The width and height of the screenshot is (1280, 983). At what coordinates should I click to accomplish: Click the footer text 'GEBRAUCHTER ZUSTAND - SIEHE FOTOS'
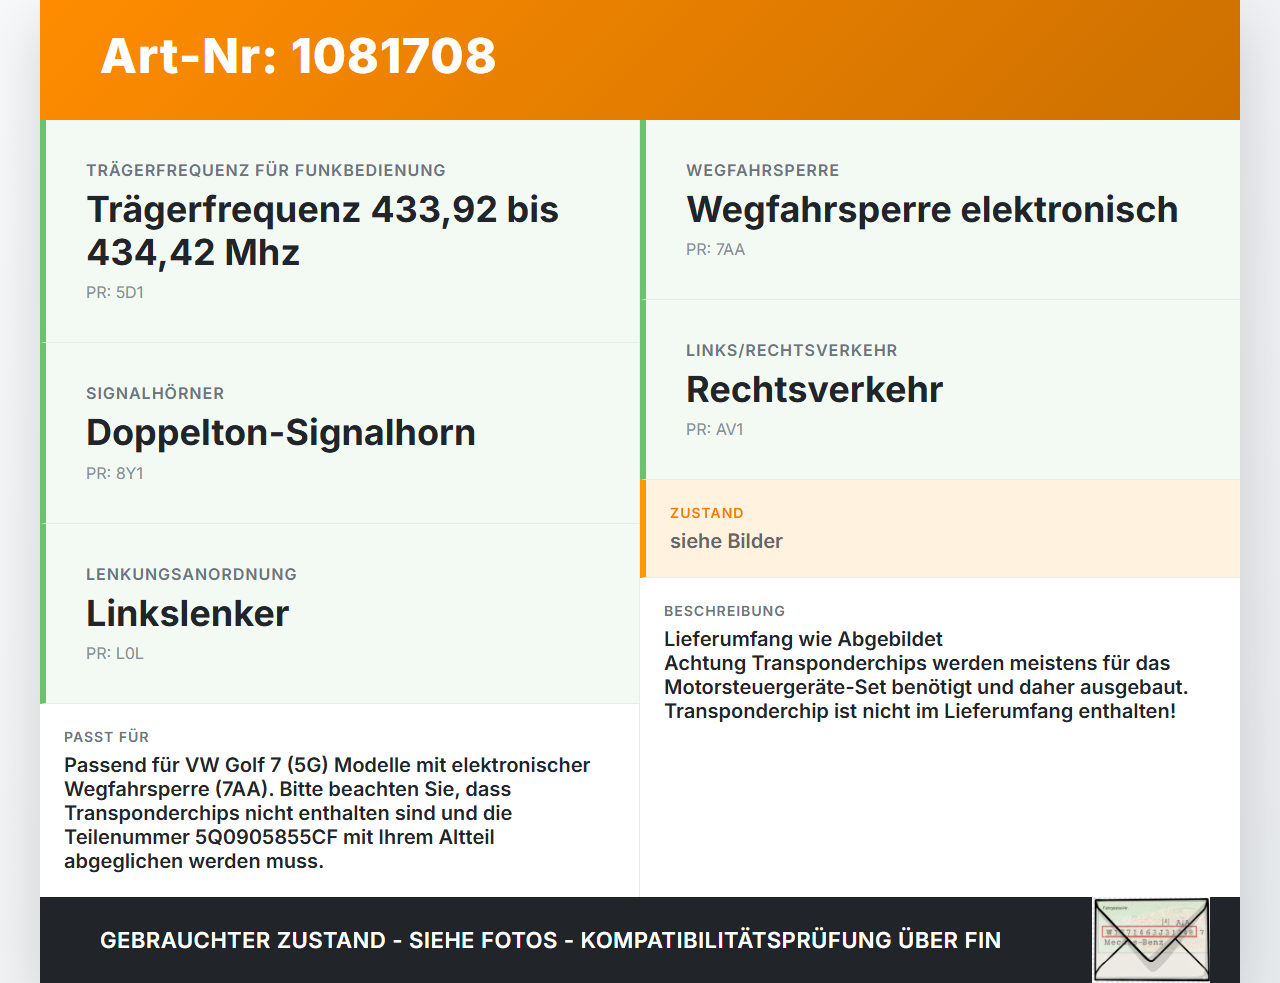coord(329,941)
